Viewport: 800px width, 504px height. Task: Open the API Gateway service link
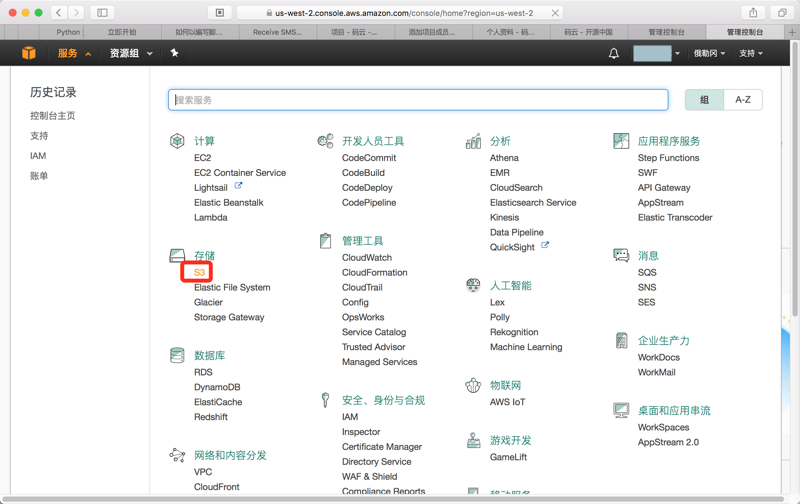[664, 188]
